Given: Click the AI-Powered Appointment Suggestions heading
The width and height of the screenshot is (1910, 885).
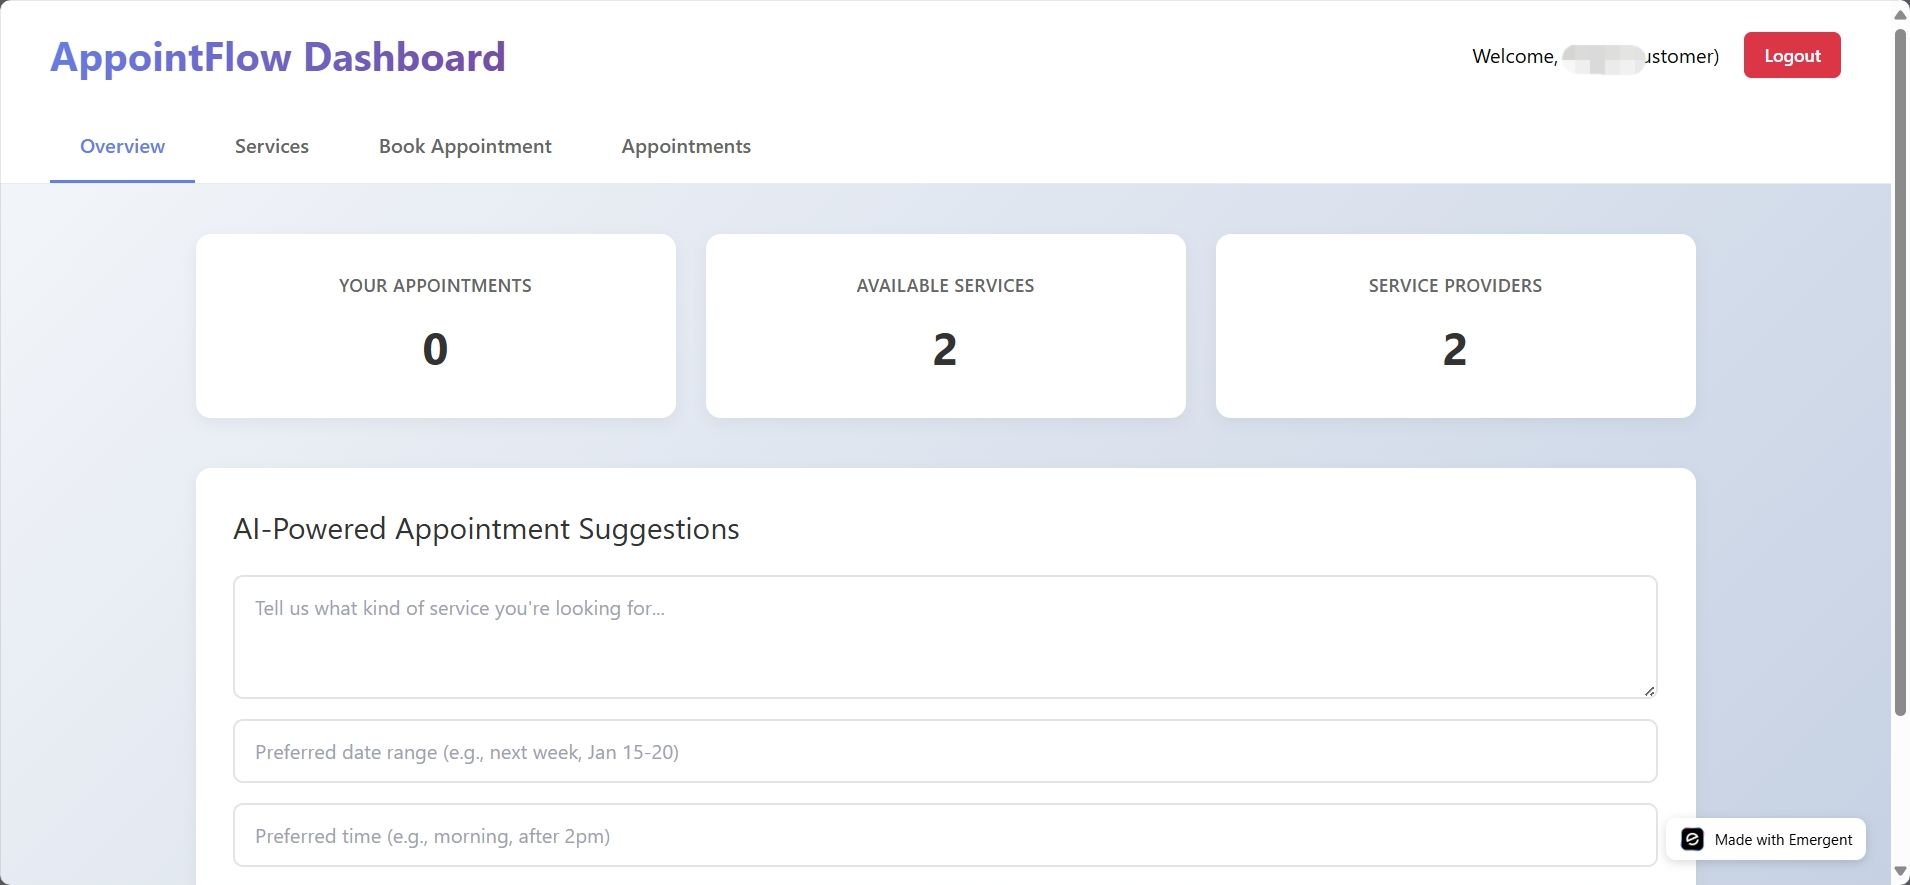Looking at the screenshot, I should point(486,529).
